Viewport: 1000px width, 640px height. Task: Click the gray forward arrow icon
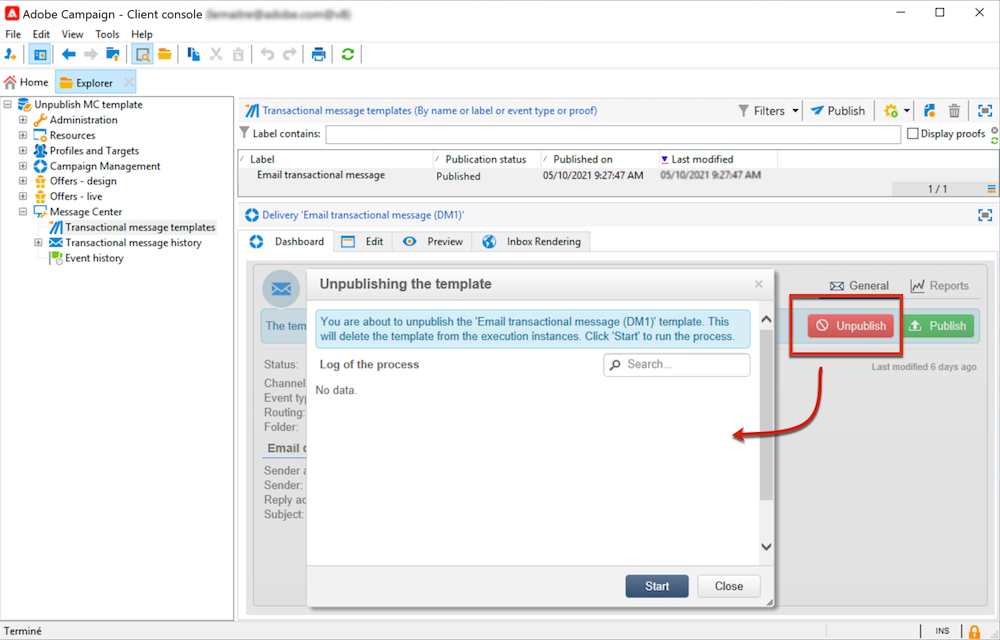pyautogui.click(x=91, y=55)
